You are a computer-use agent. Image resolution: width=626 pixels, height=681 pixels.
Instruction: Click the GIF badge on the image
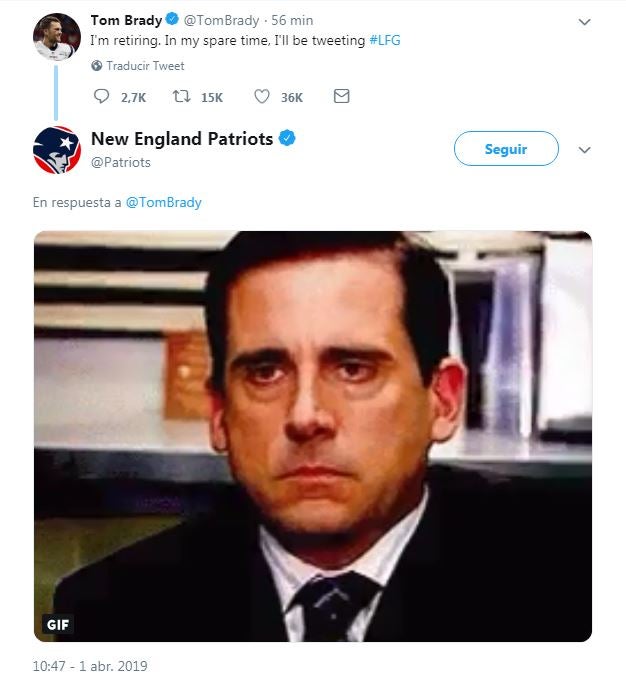click(x=59, y=624)
